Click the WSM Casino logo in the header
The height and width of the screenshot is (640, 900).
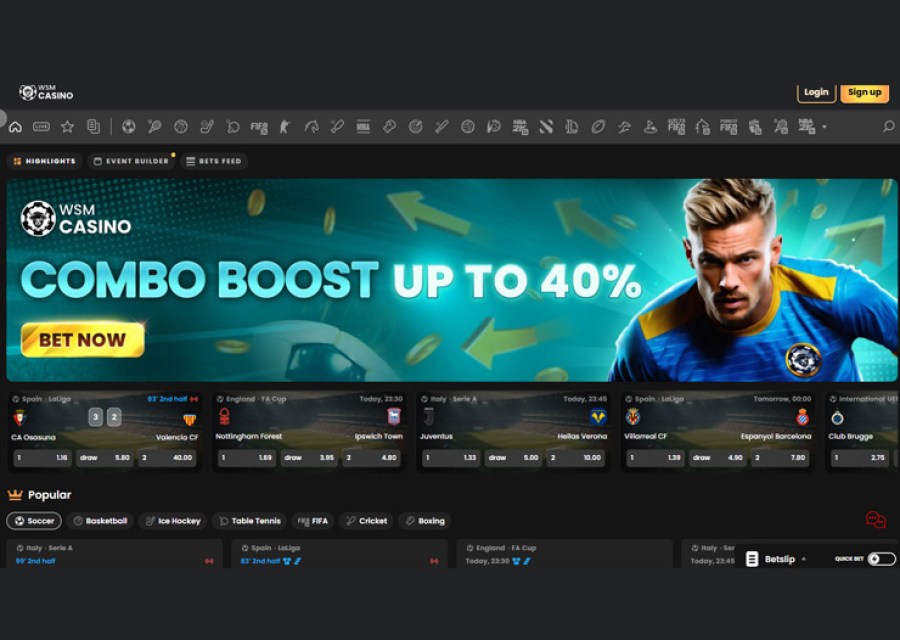pos(46,92)
